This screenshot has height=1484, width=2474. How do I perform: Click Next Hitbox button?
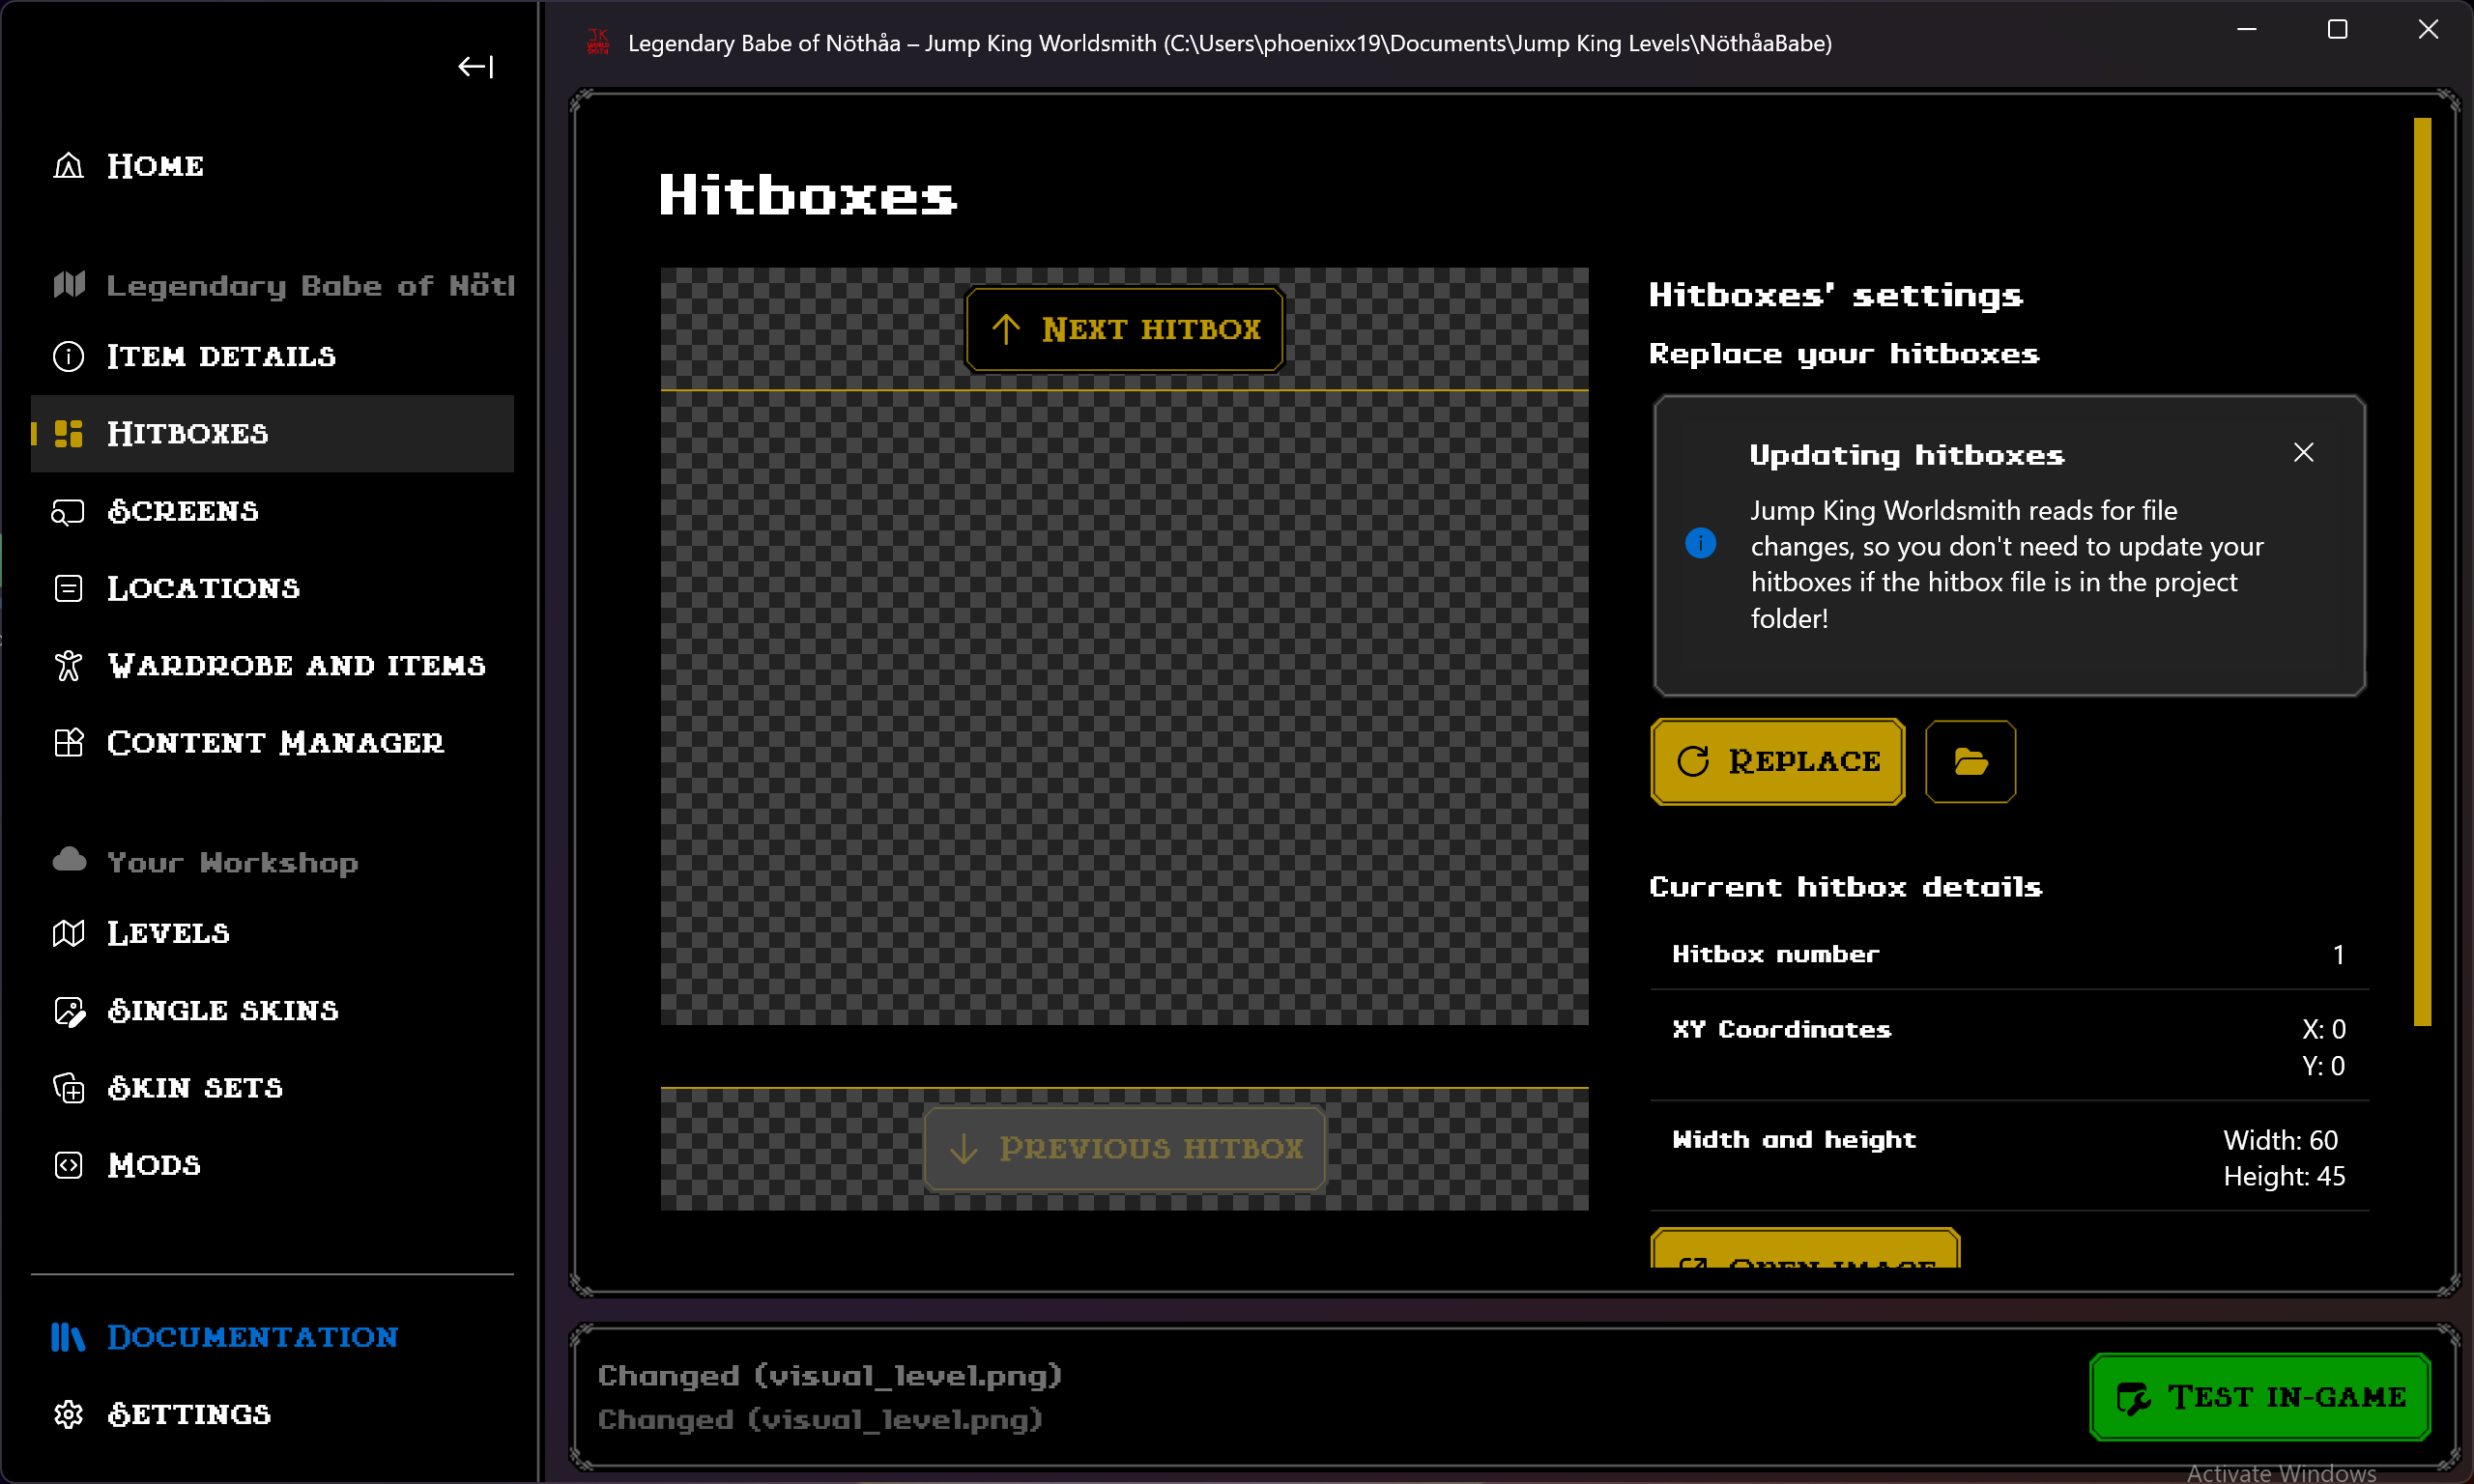click(x=1124, y=329)
